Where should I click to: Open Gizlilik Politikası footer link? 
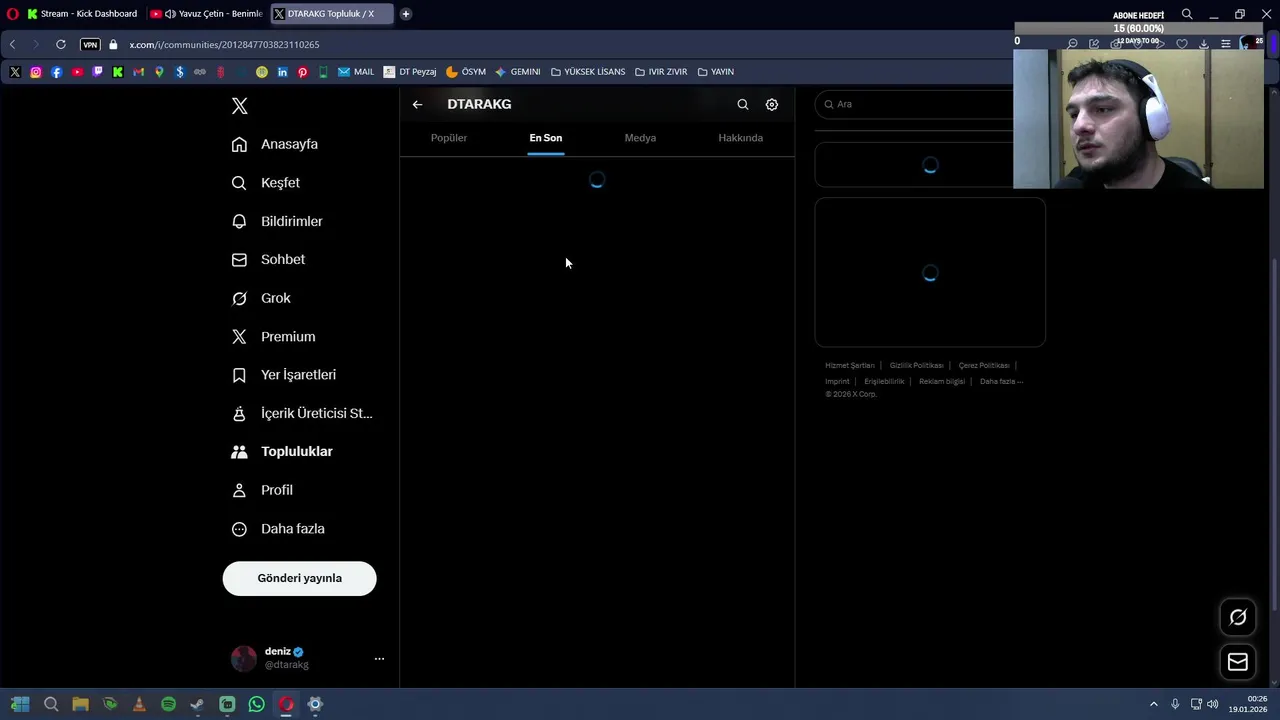pos(916,366)
